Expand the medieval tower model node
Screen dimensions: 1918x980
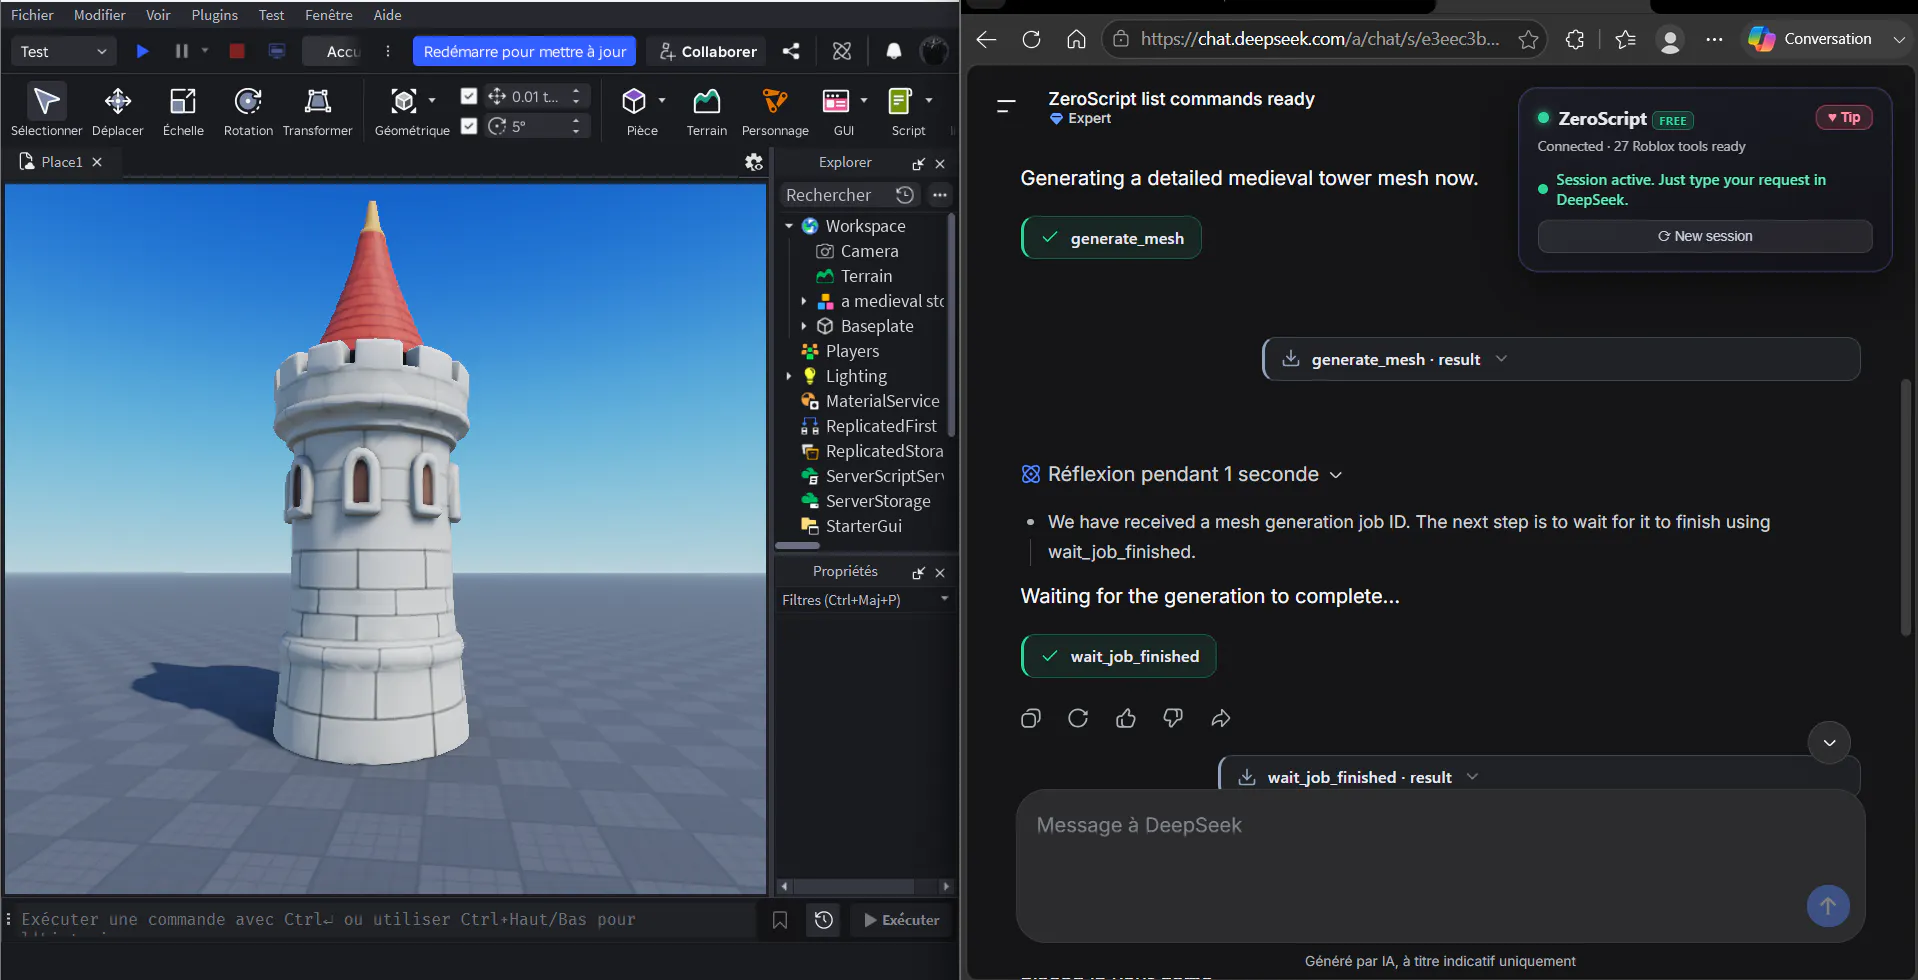click(x=804, y=301)
